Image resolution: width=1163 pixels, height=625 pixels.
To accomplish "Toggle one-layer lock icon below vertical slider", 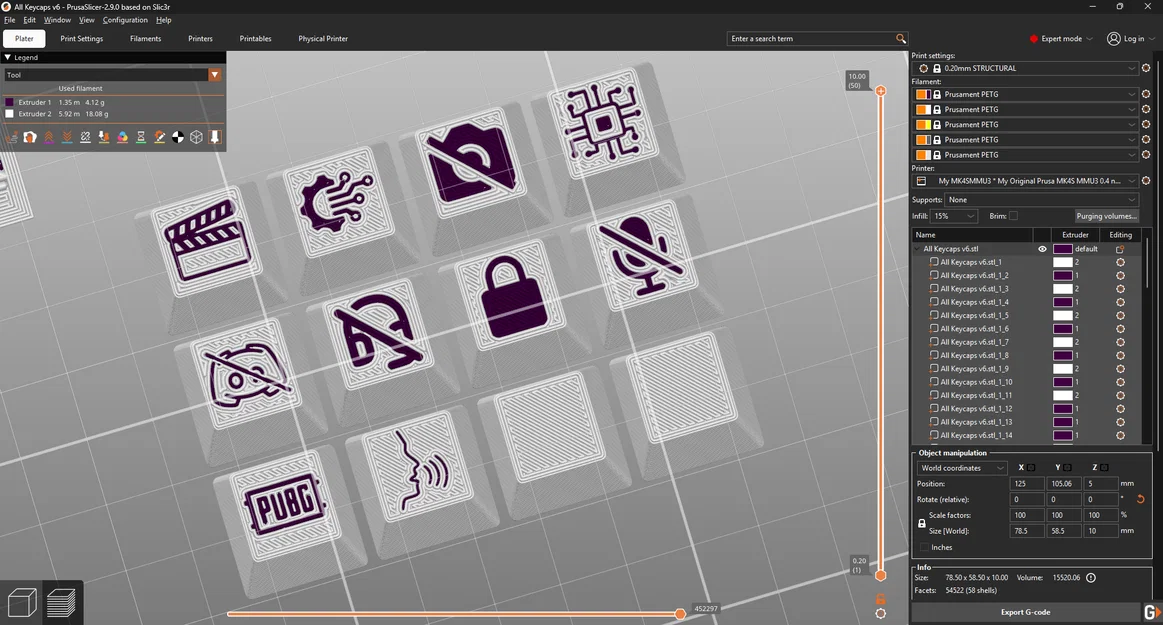I will click(880, 599).
